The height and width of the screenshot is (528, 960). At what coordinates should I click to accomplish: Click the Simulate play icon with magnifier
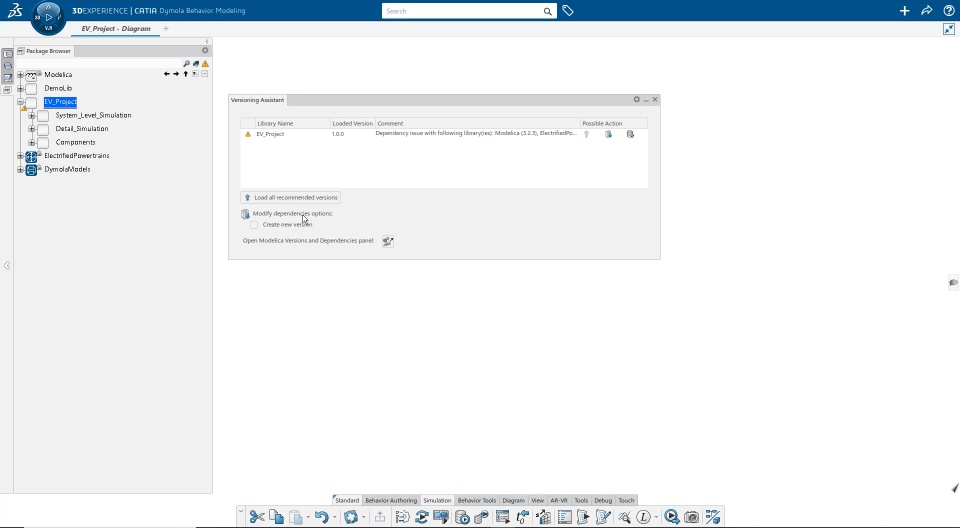(x=672, y=517)
